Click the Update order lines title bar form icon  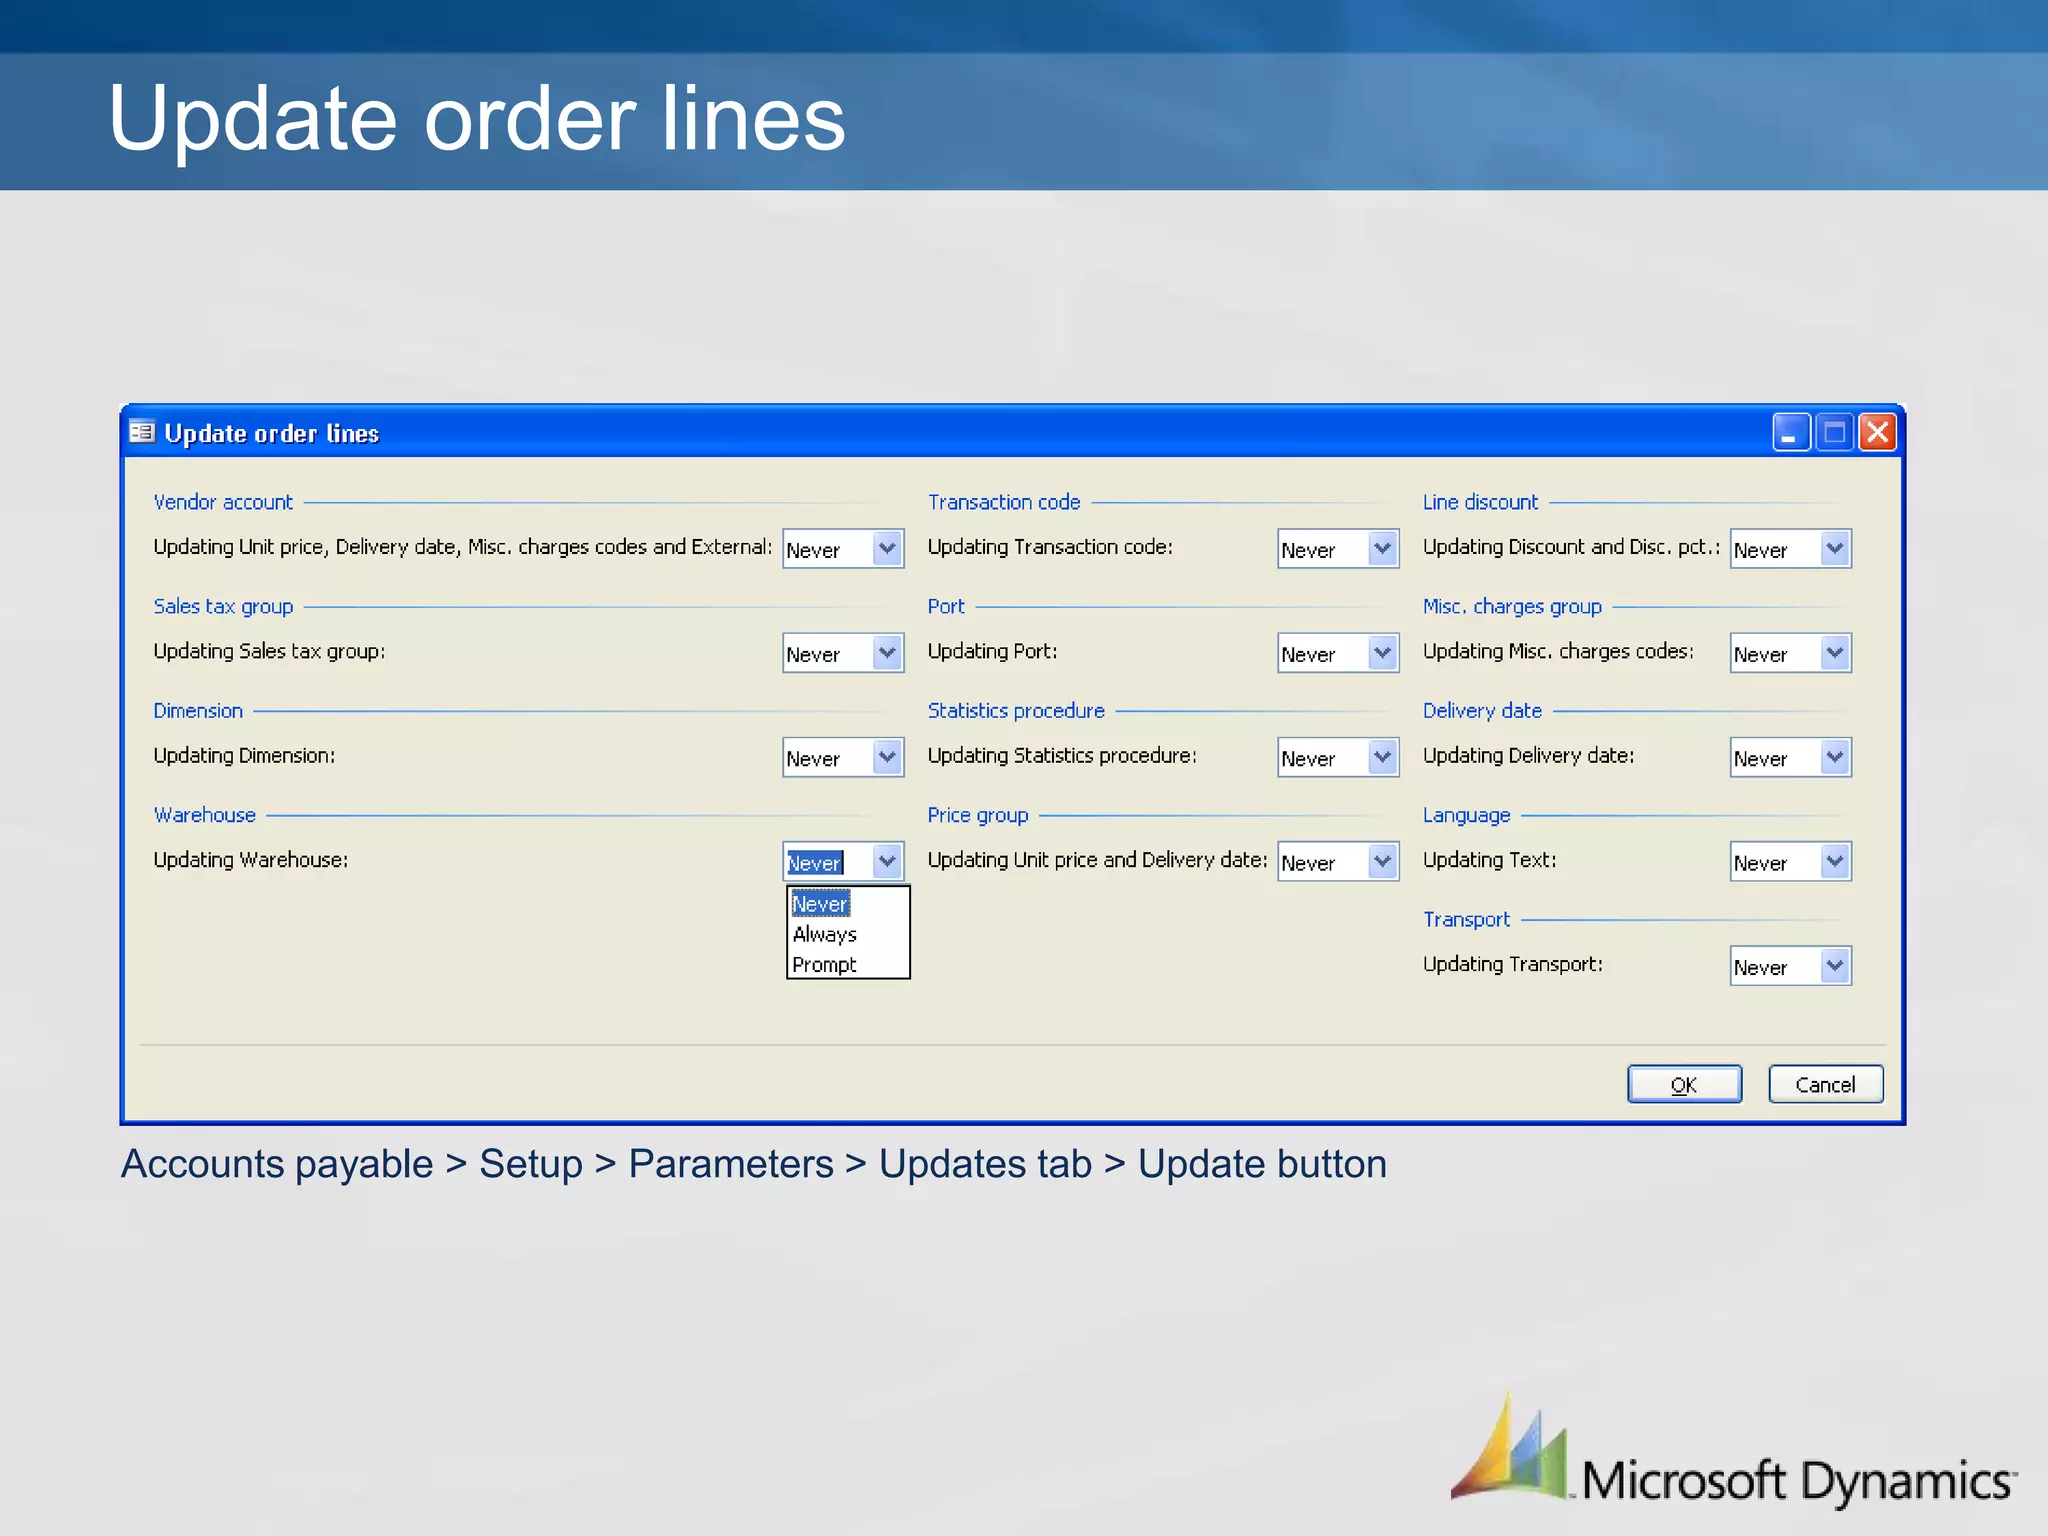(x=142, y=432)
